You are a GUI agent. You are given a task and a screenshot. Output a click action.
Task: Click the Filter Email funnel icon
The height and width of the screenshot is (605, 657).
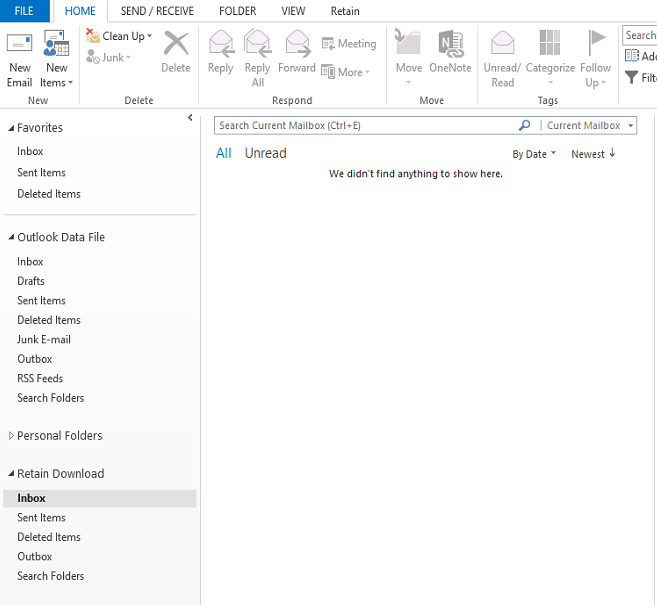(631, 77)
